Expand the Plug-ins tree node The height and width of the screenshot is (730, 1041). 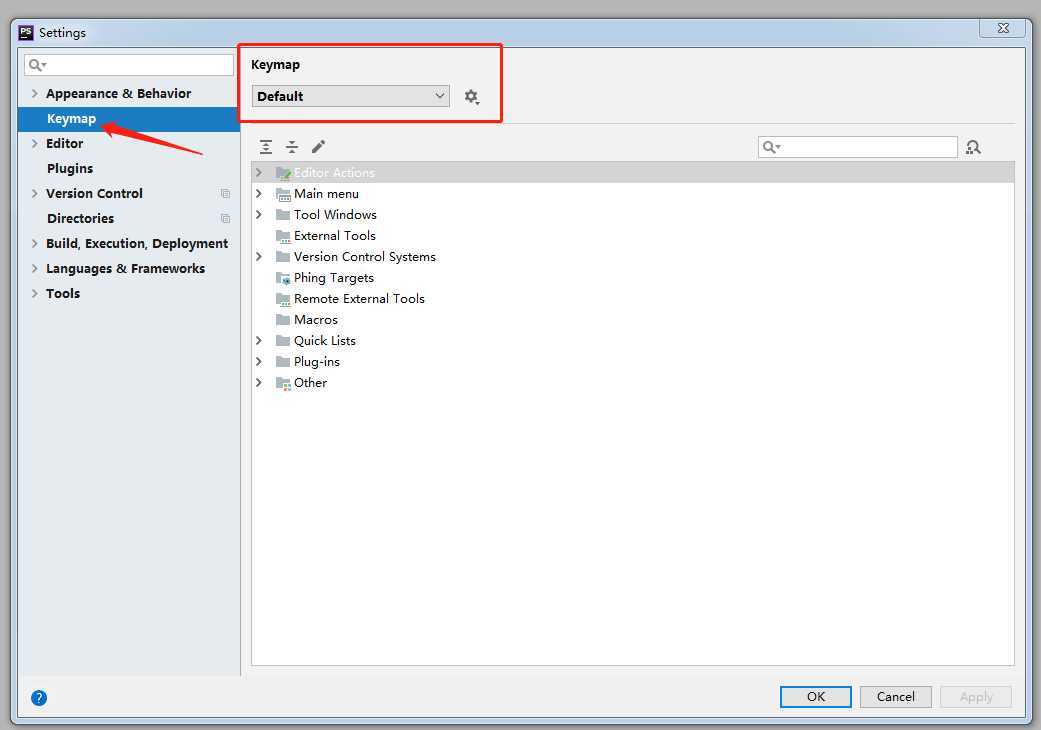pos(260,362)
